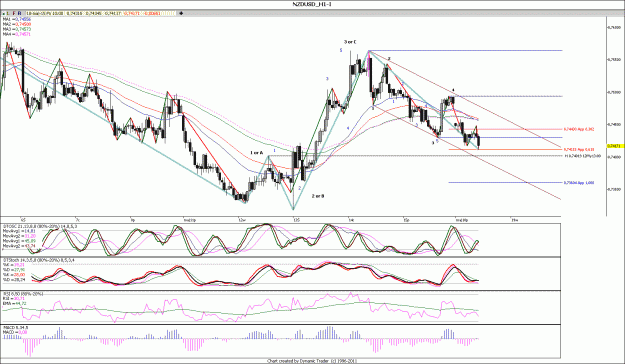This screenshot has height=364, width=625.
Task: Click the R button in chart toolbar
Action: pos(20,14)
